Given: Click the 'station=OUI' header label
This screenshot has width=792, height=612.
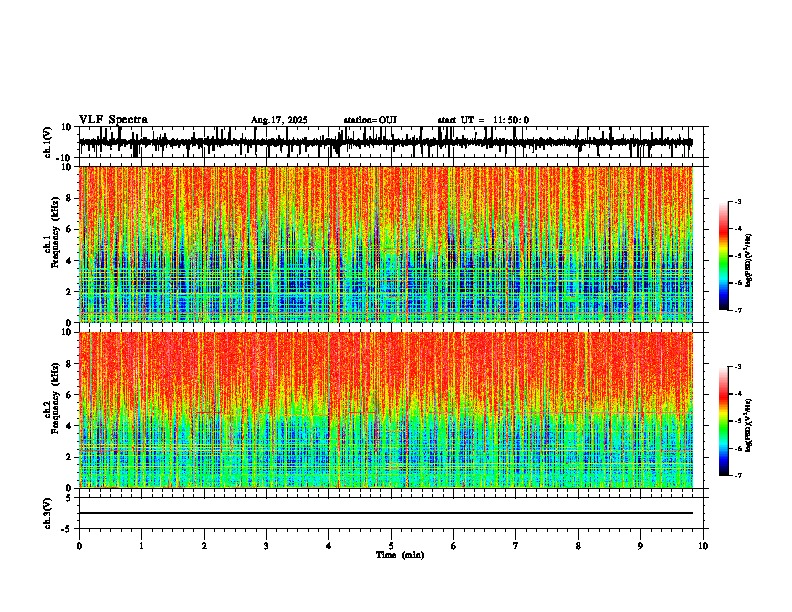Looking at the screenshot, I should click(x=370, y=120).
